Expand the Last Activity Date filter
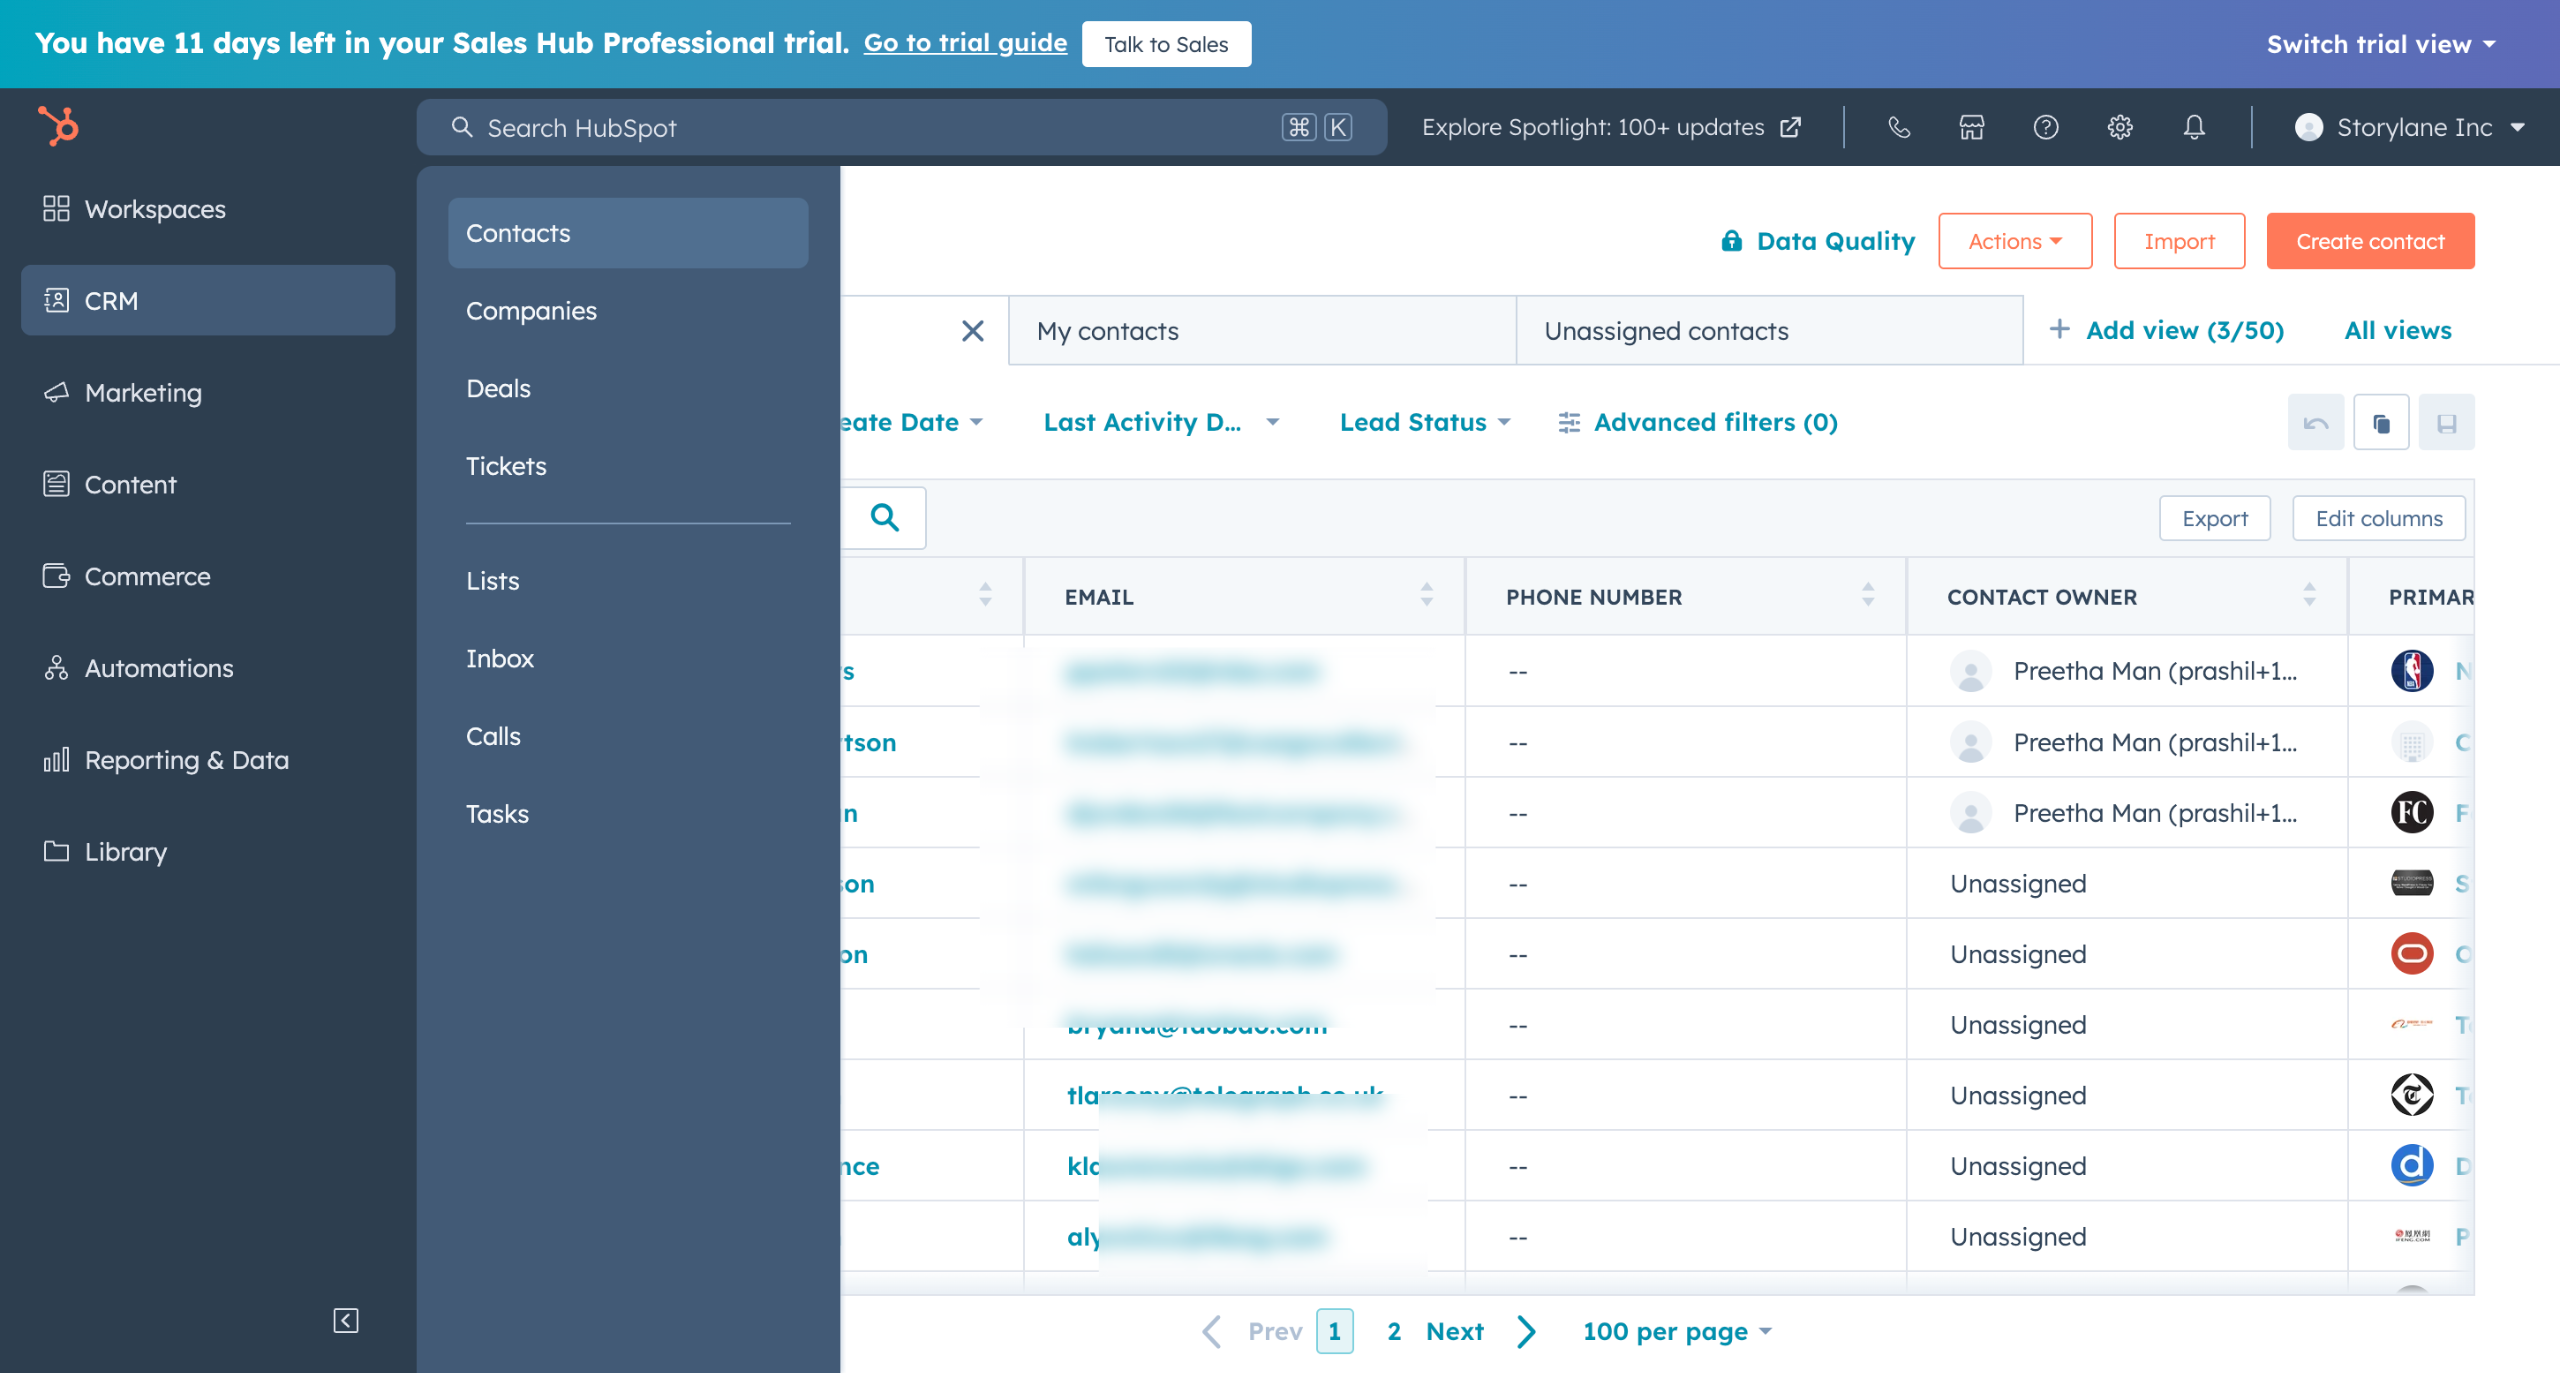Screen dimensions: 2560x1373 1161,422
